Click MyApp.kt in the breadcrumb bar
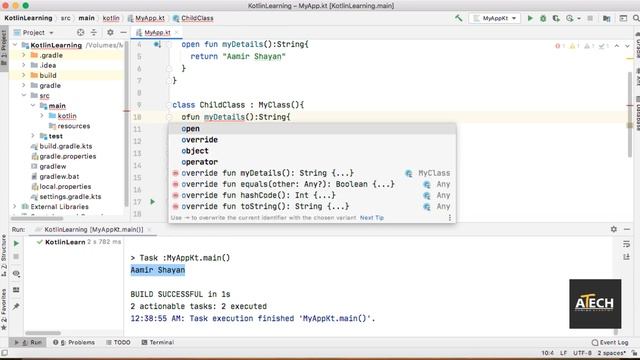The height and width of the screenshot is (360, 640). coord(146,18)
